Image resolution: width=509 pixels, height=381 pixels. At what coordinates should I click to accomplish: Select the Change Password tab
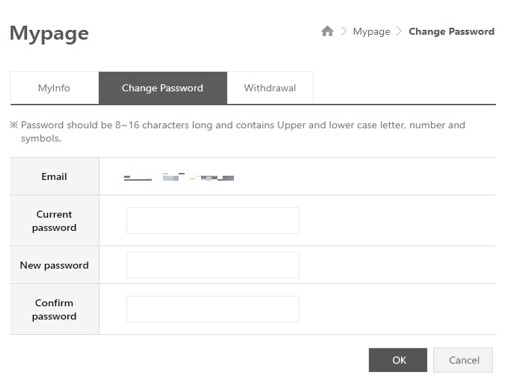tap(163, 88)
